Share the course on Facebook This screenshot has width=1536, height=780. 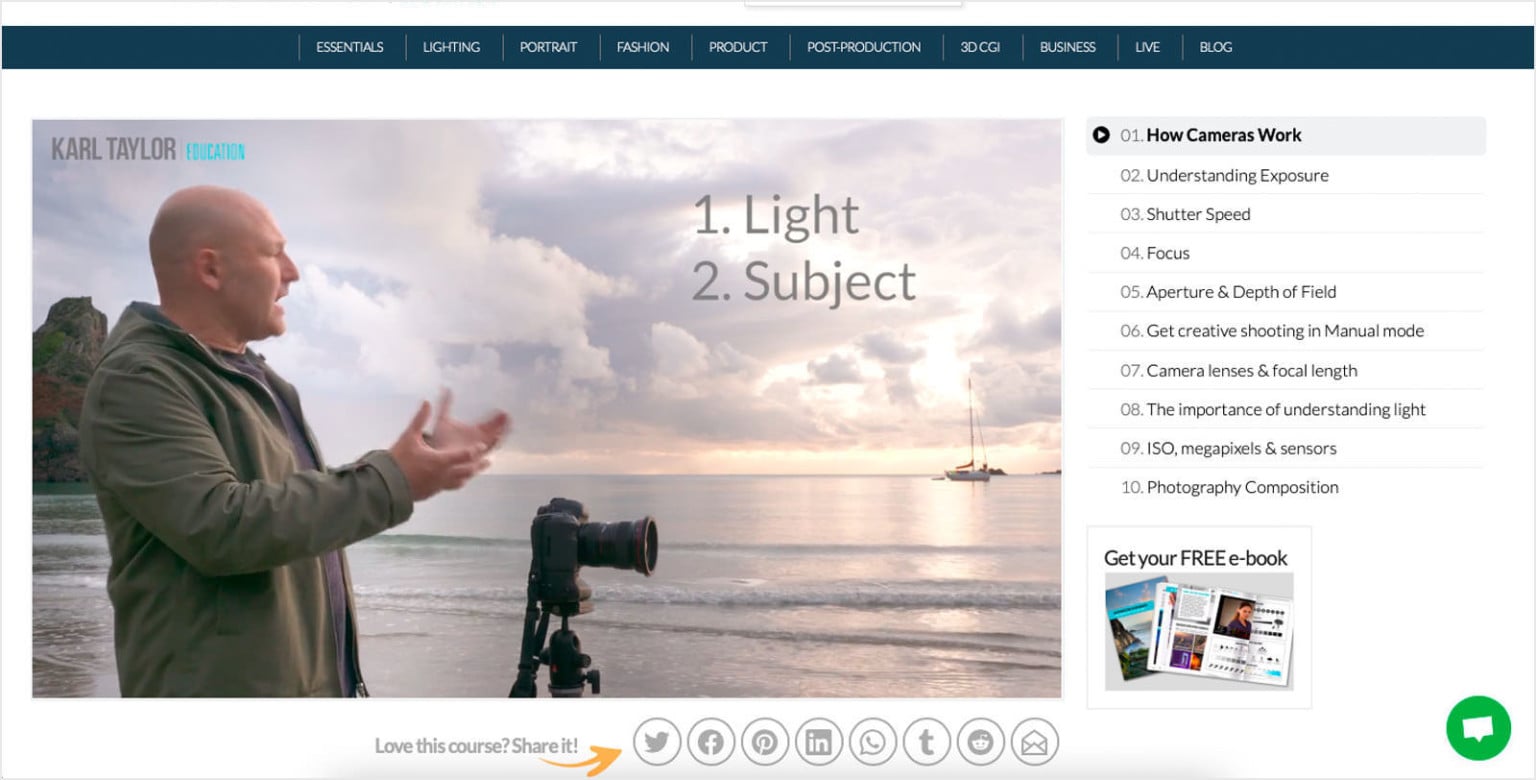pos(711,742)
